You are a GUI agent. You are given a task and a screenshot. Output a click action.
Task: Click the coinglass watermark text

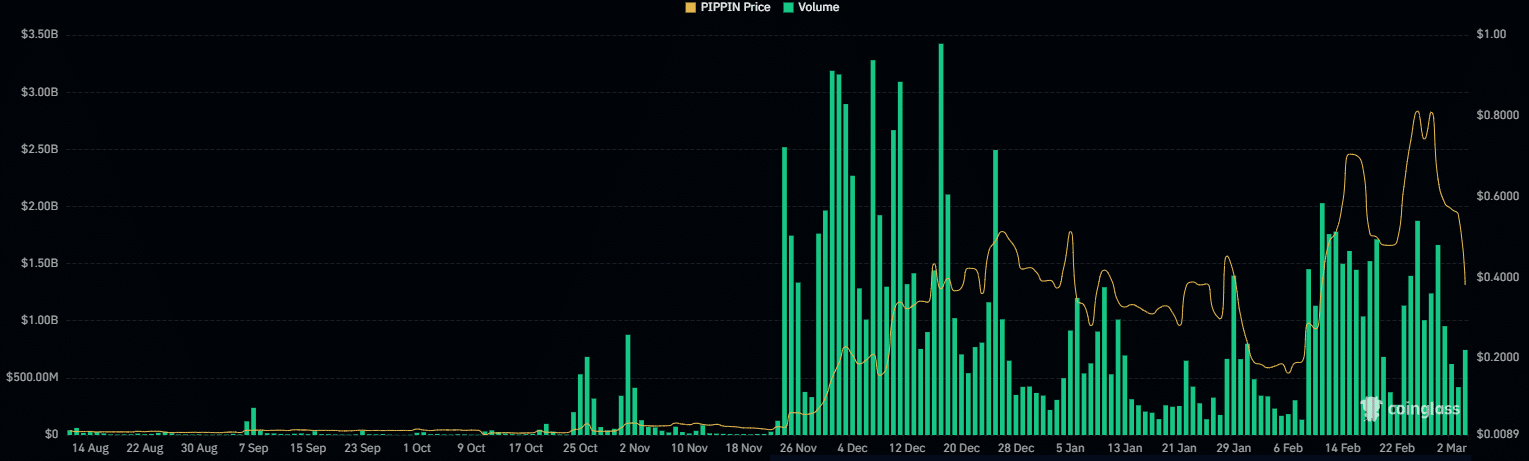coord(1422,409)
